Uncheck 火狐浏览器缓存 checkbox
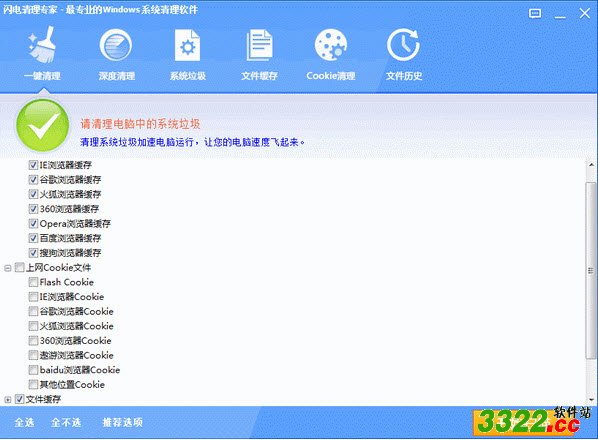 [34, 194]
